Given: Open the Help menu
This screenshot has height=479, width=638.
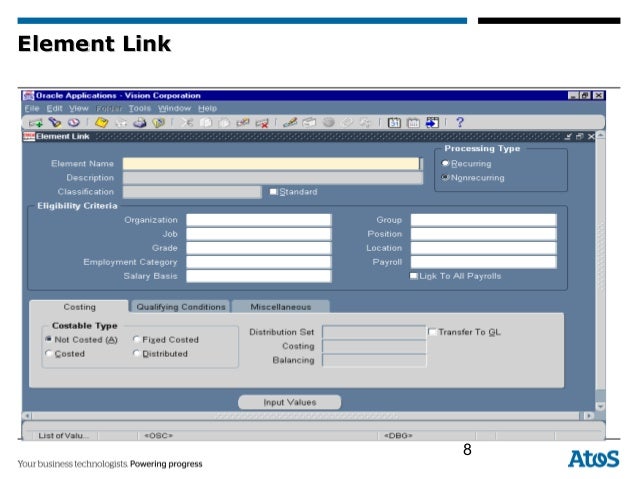Looking at the screenshot, I should (208, 109).
